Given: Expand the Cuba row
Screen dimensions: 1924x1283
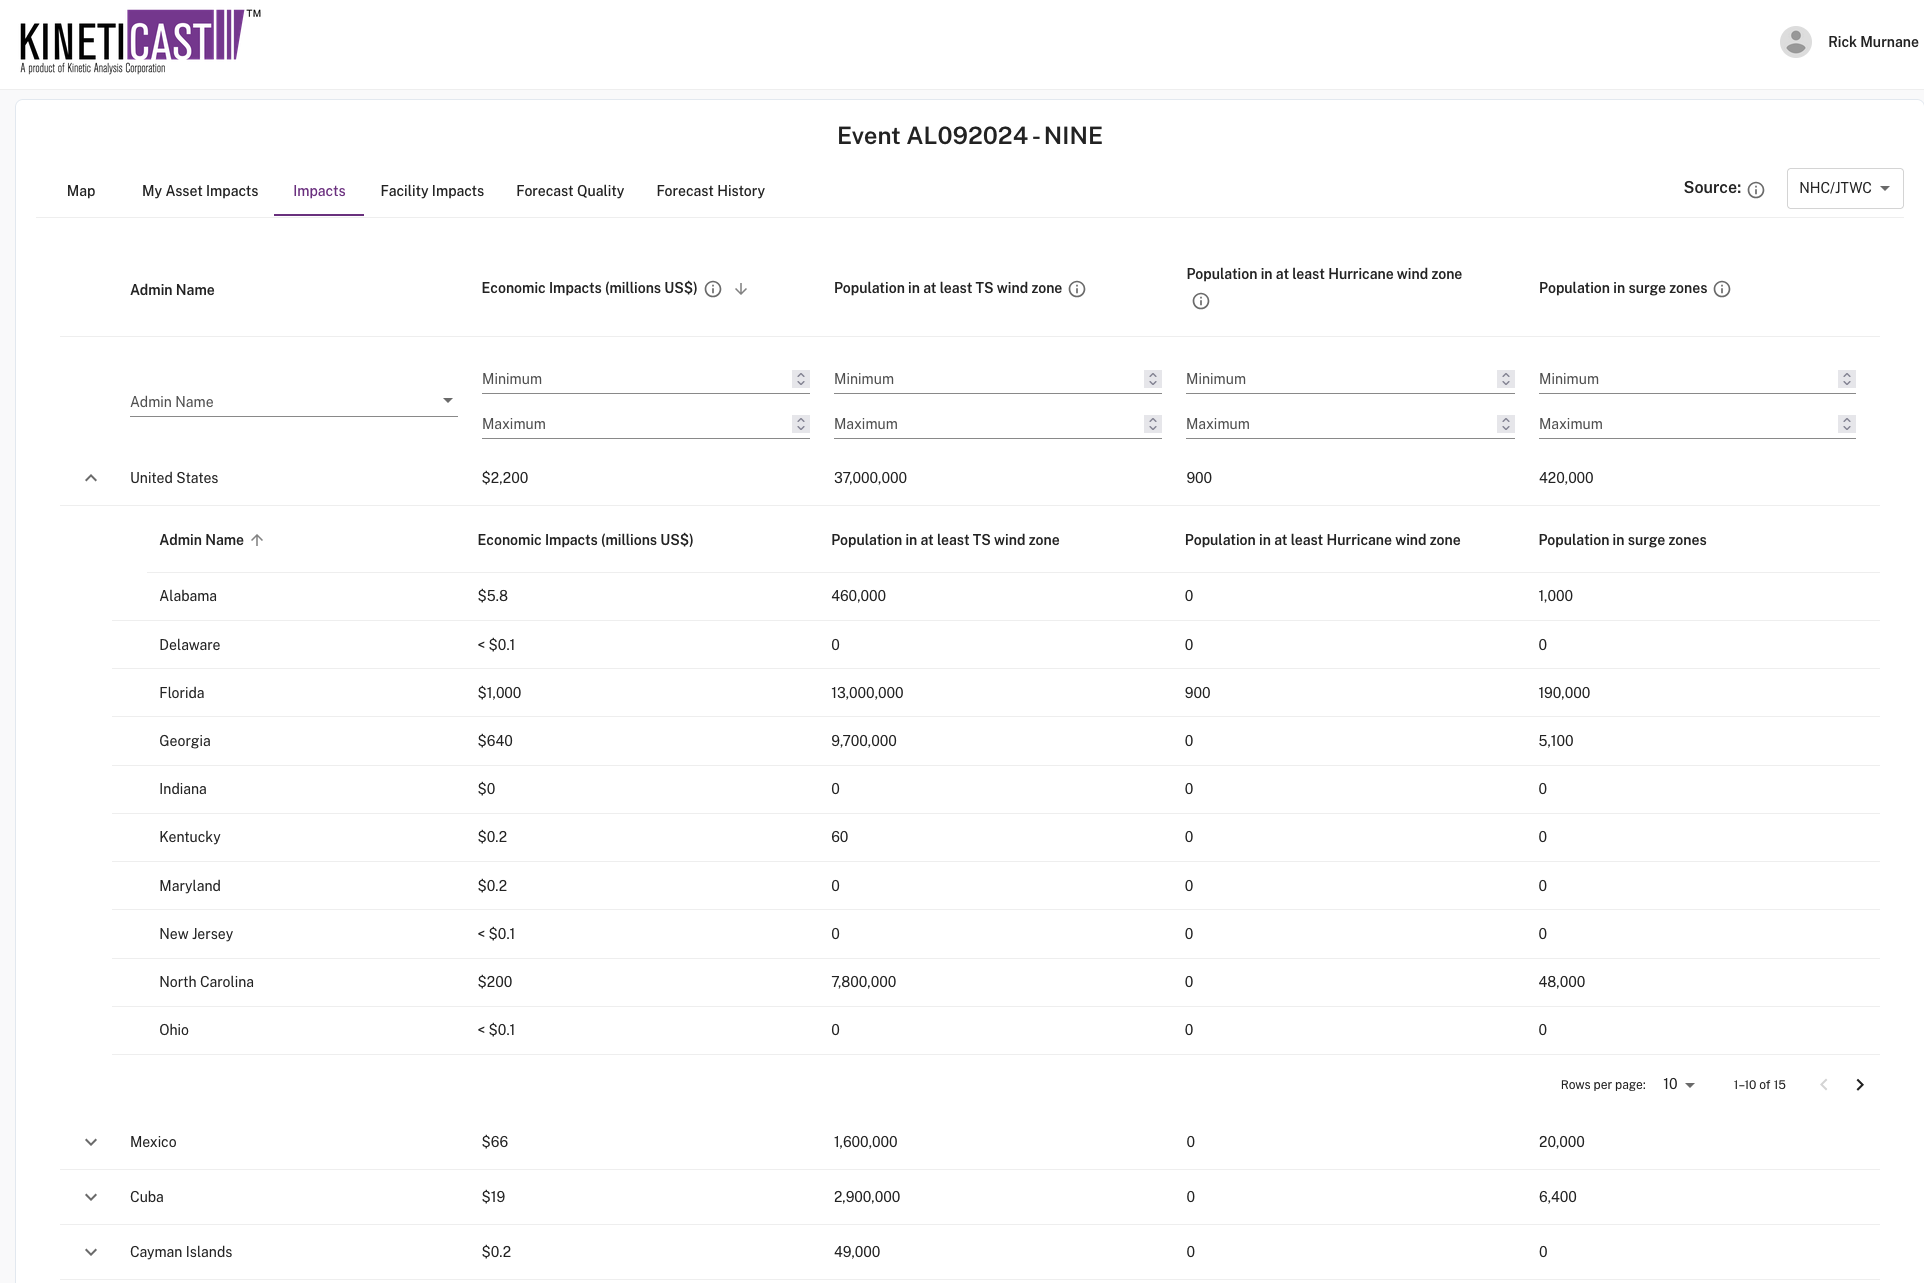Looking at the screenshot, I should click(x=91, y=1197).
